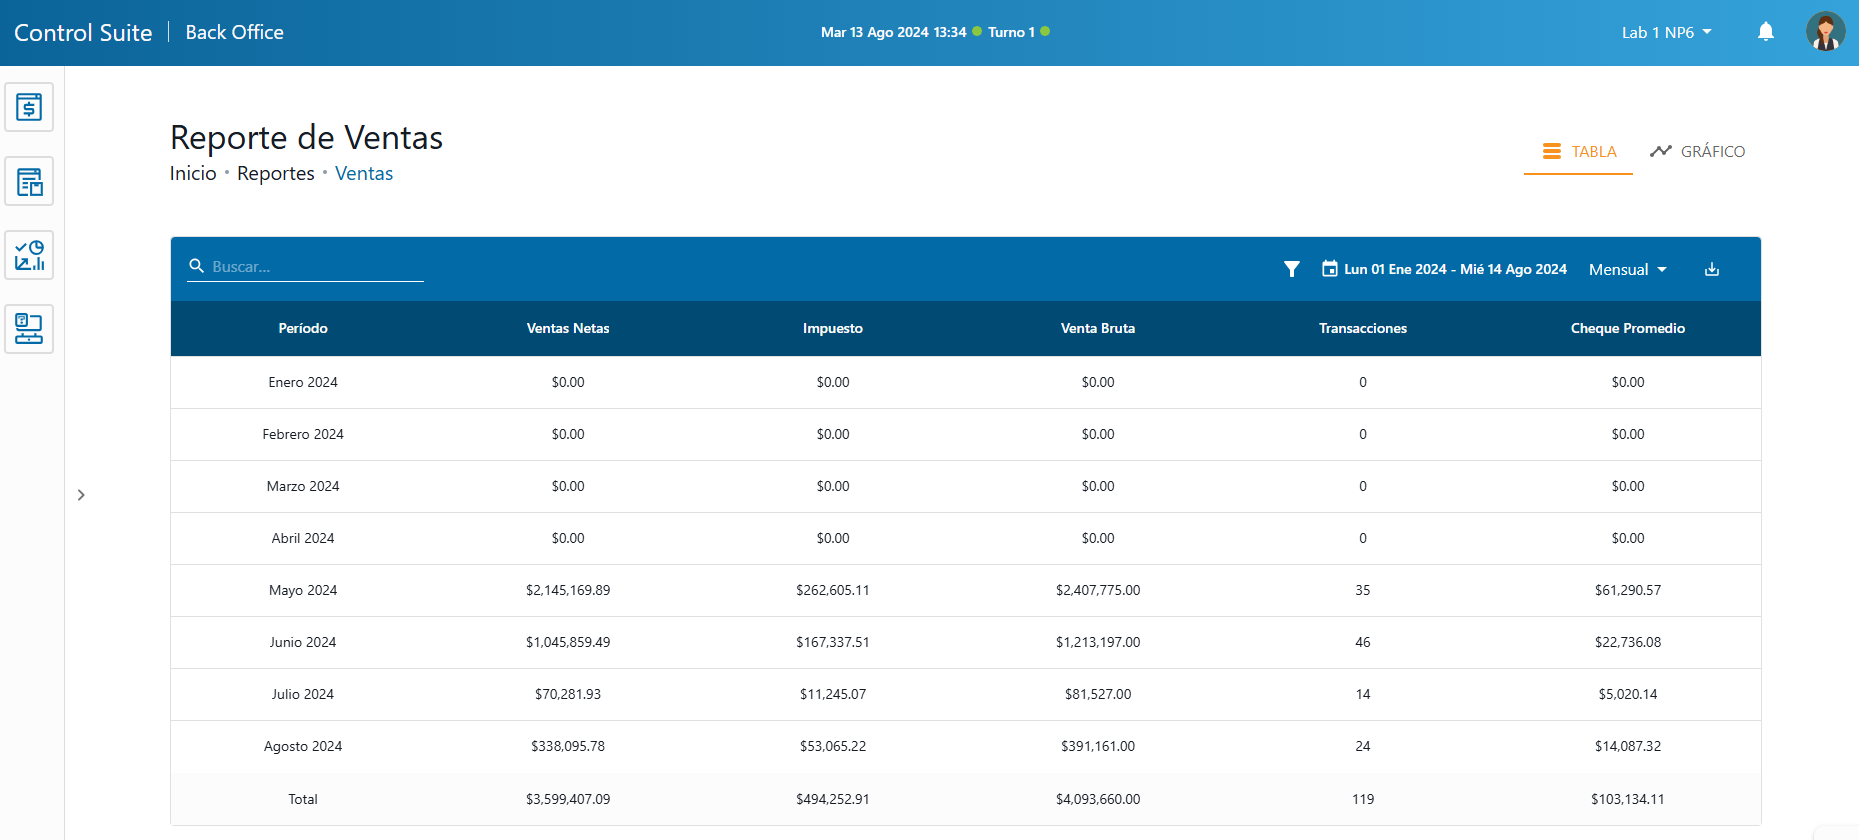The width and height of the screenshot is (1859, 840).
Task: Open the sales receipt sidebar icon
Action: coord(29,107)
